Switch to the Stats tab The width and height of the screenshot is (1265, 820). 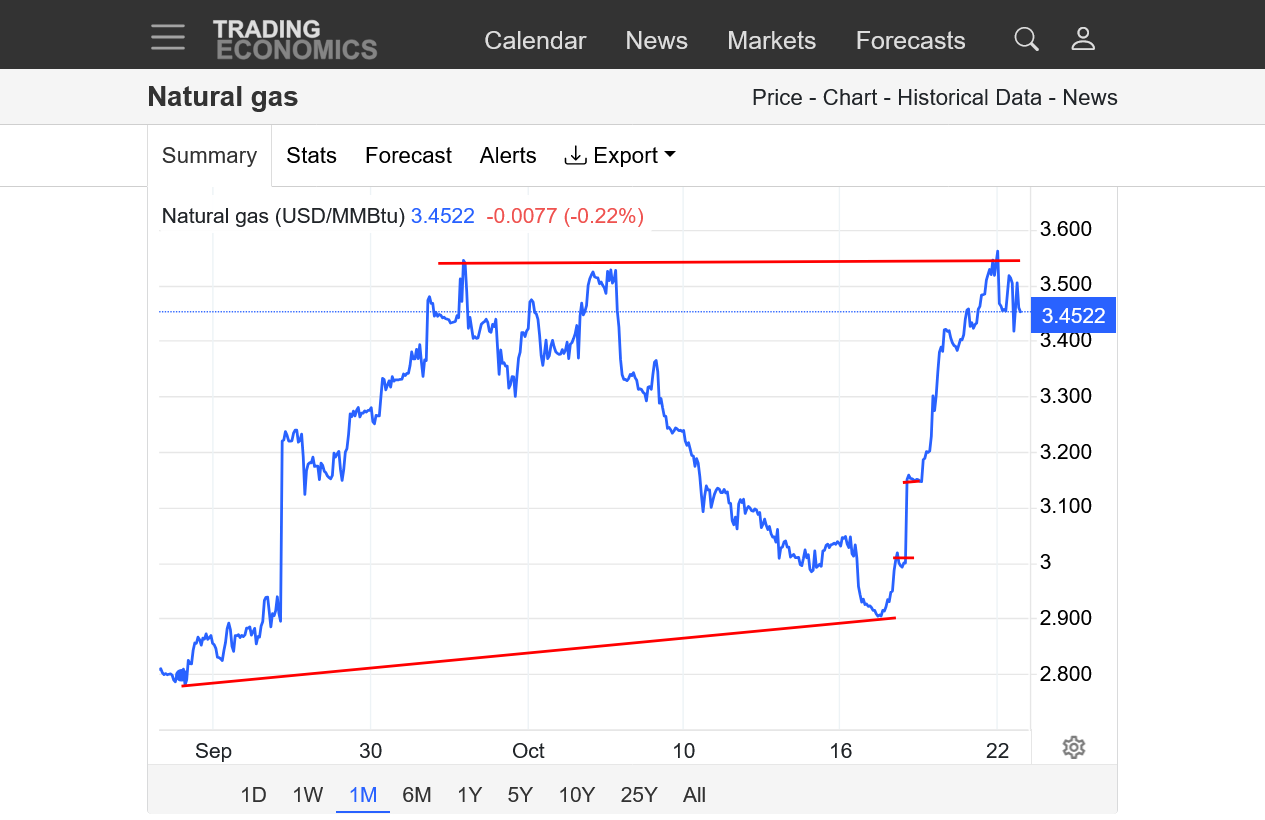311,155
